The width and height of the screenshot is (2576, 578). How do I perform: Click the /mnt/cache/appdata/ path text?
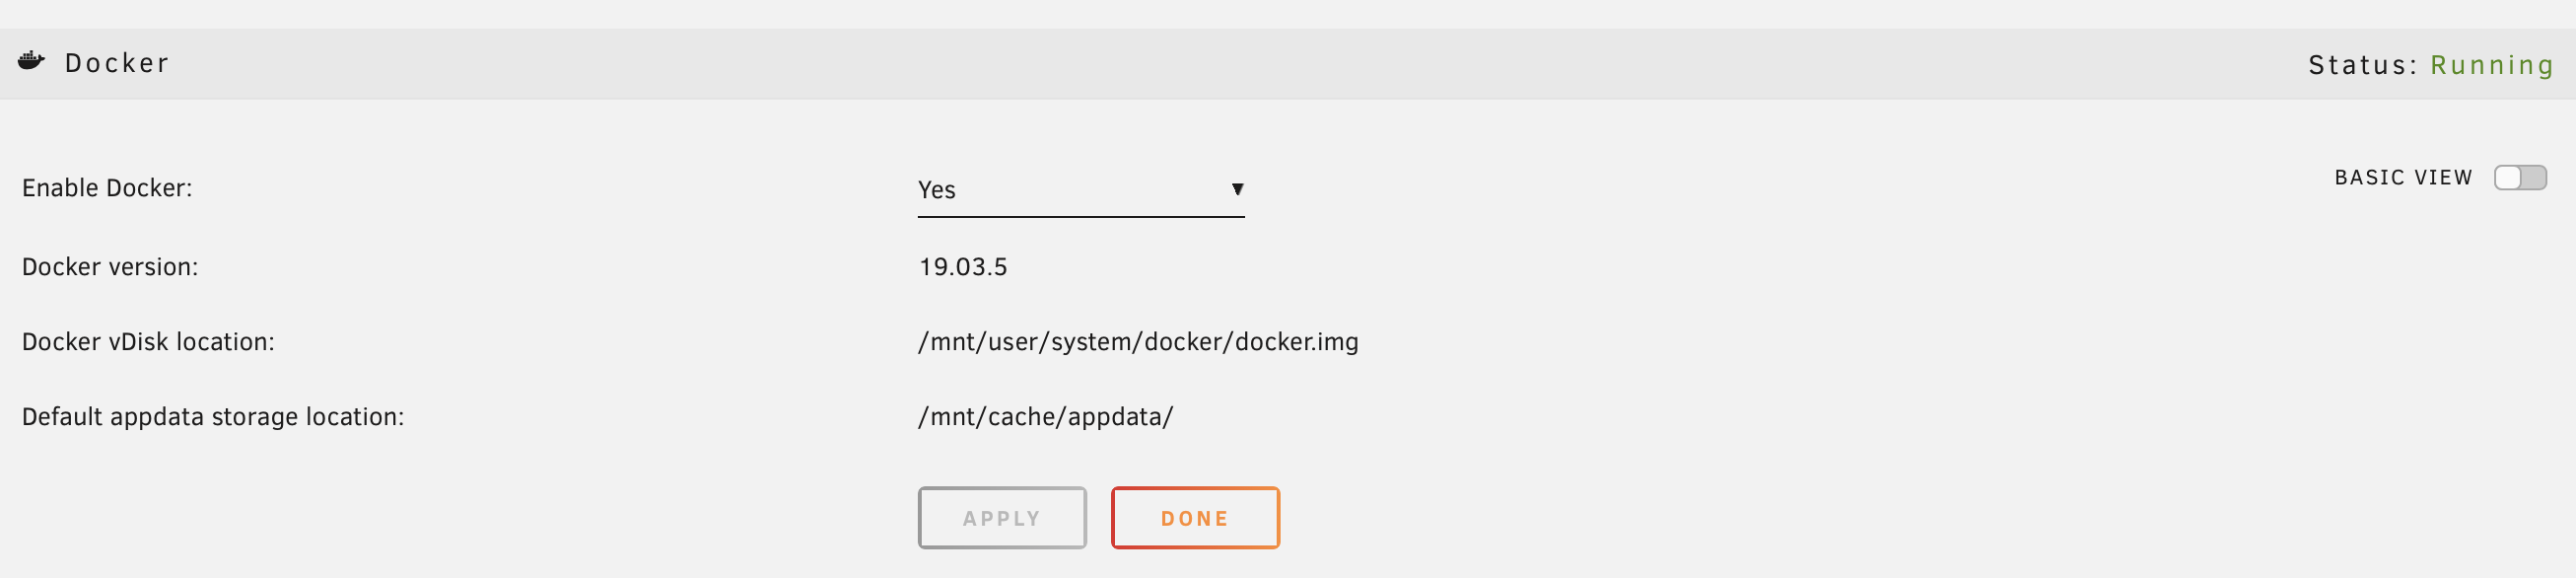pos(1045,417)
